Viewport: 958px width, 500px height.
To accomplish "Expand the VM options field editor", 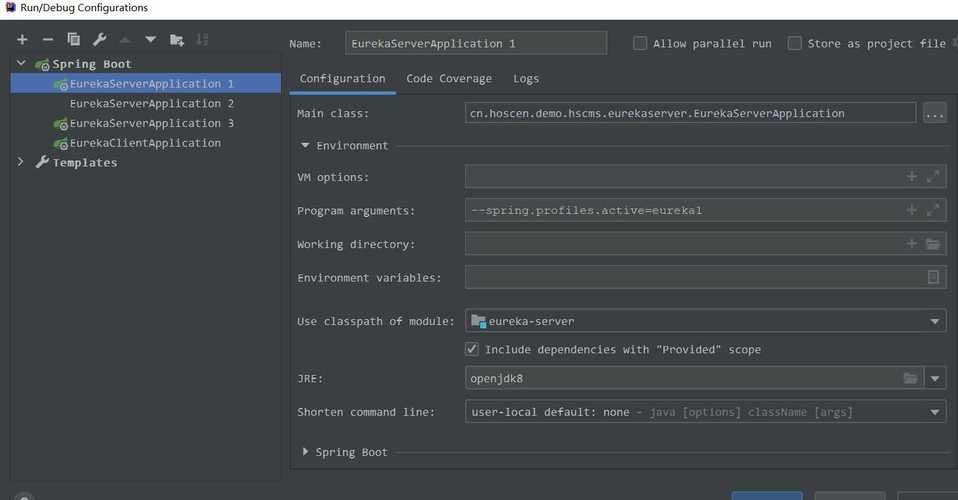I will pyautogui.click(x=933, y=177).
